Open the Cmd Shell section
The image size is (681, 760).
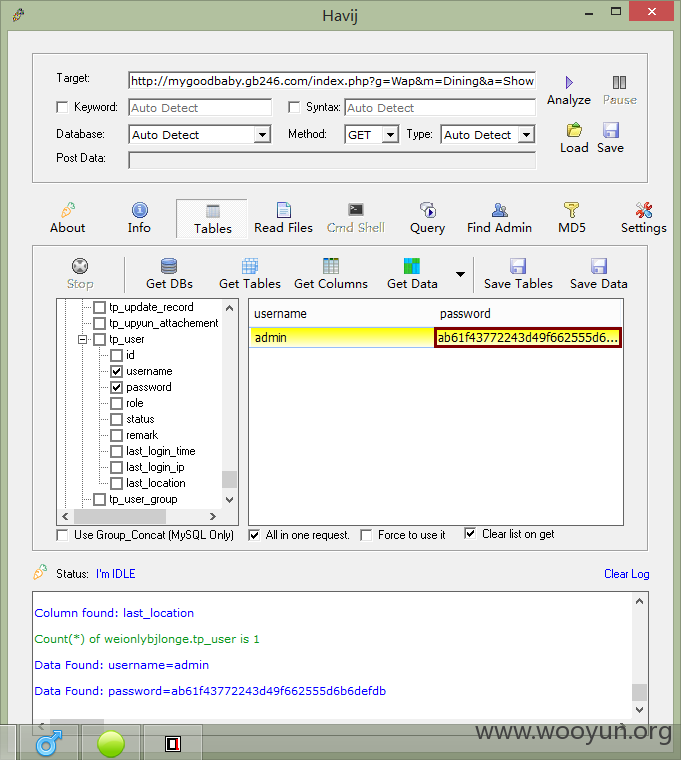point(356,218)
